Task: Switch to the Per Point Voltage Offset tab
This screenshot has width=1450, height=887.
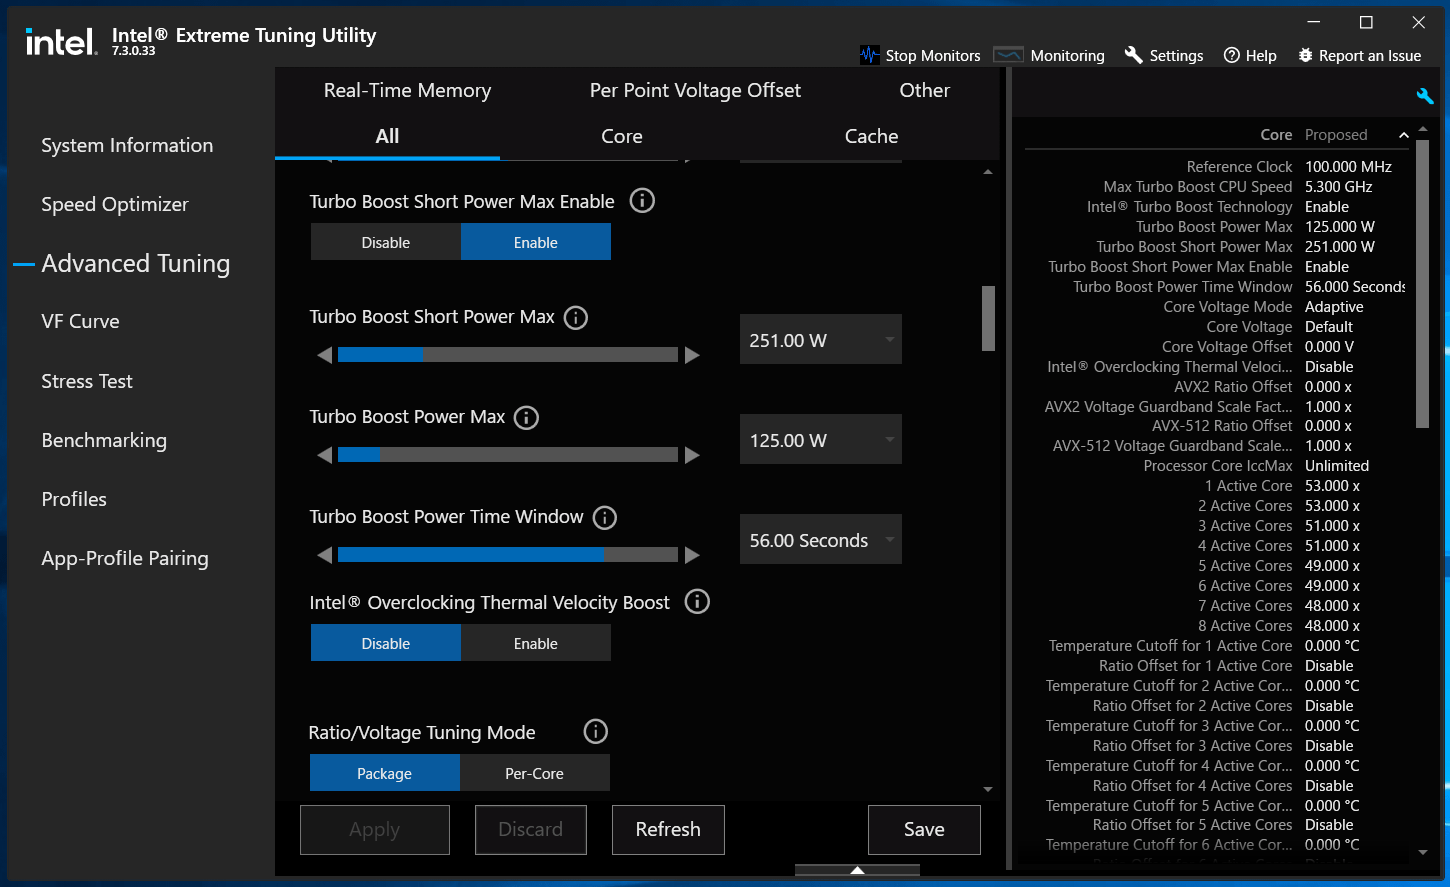Action: click(695, 90)
